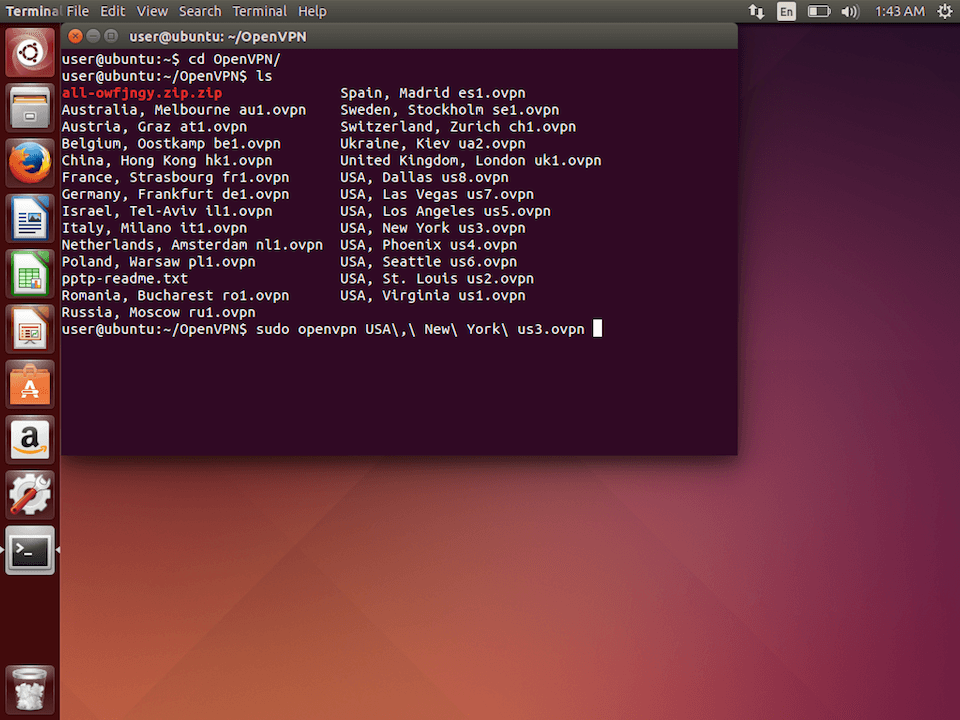This screenshot has height=720, width=960.
Task: Open the battery status menu
Action: point(820,11)
